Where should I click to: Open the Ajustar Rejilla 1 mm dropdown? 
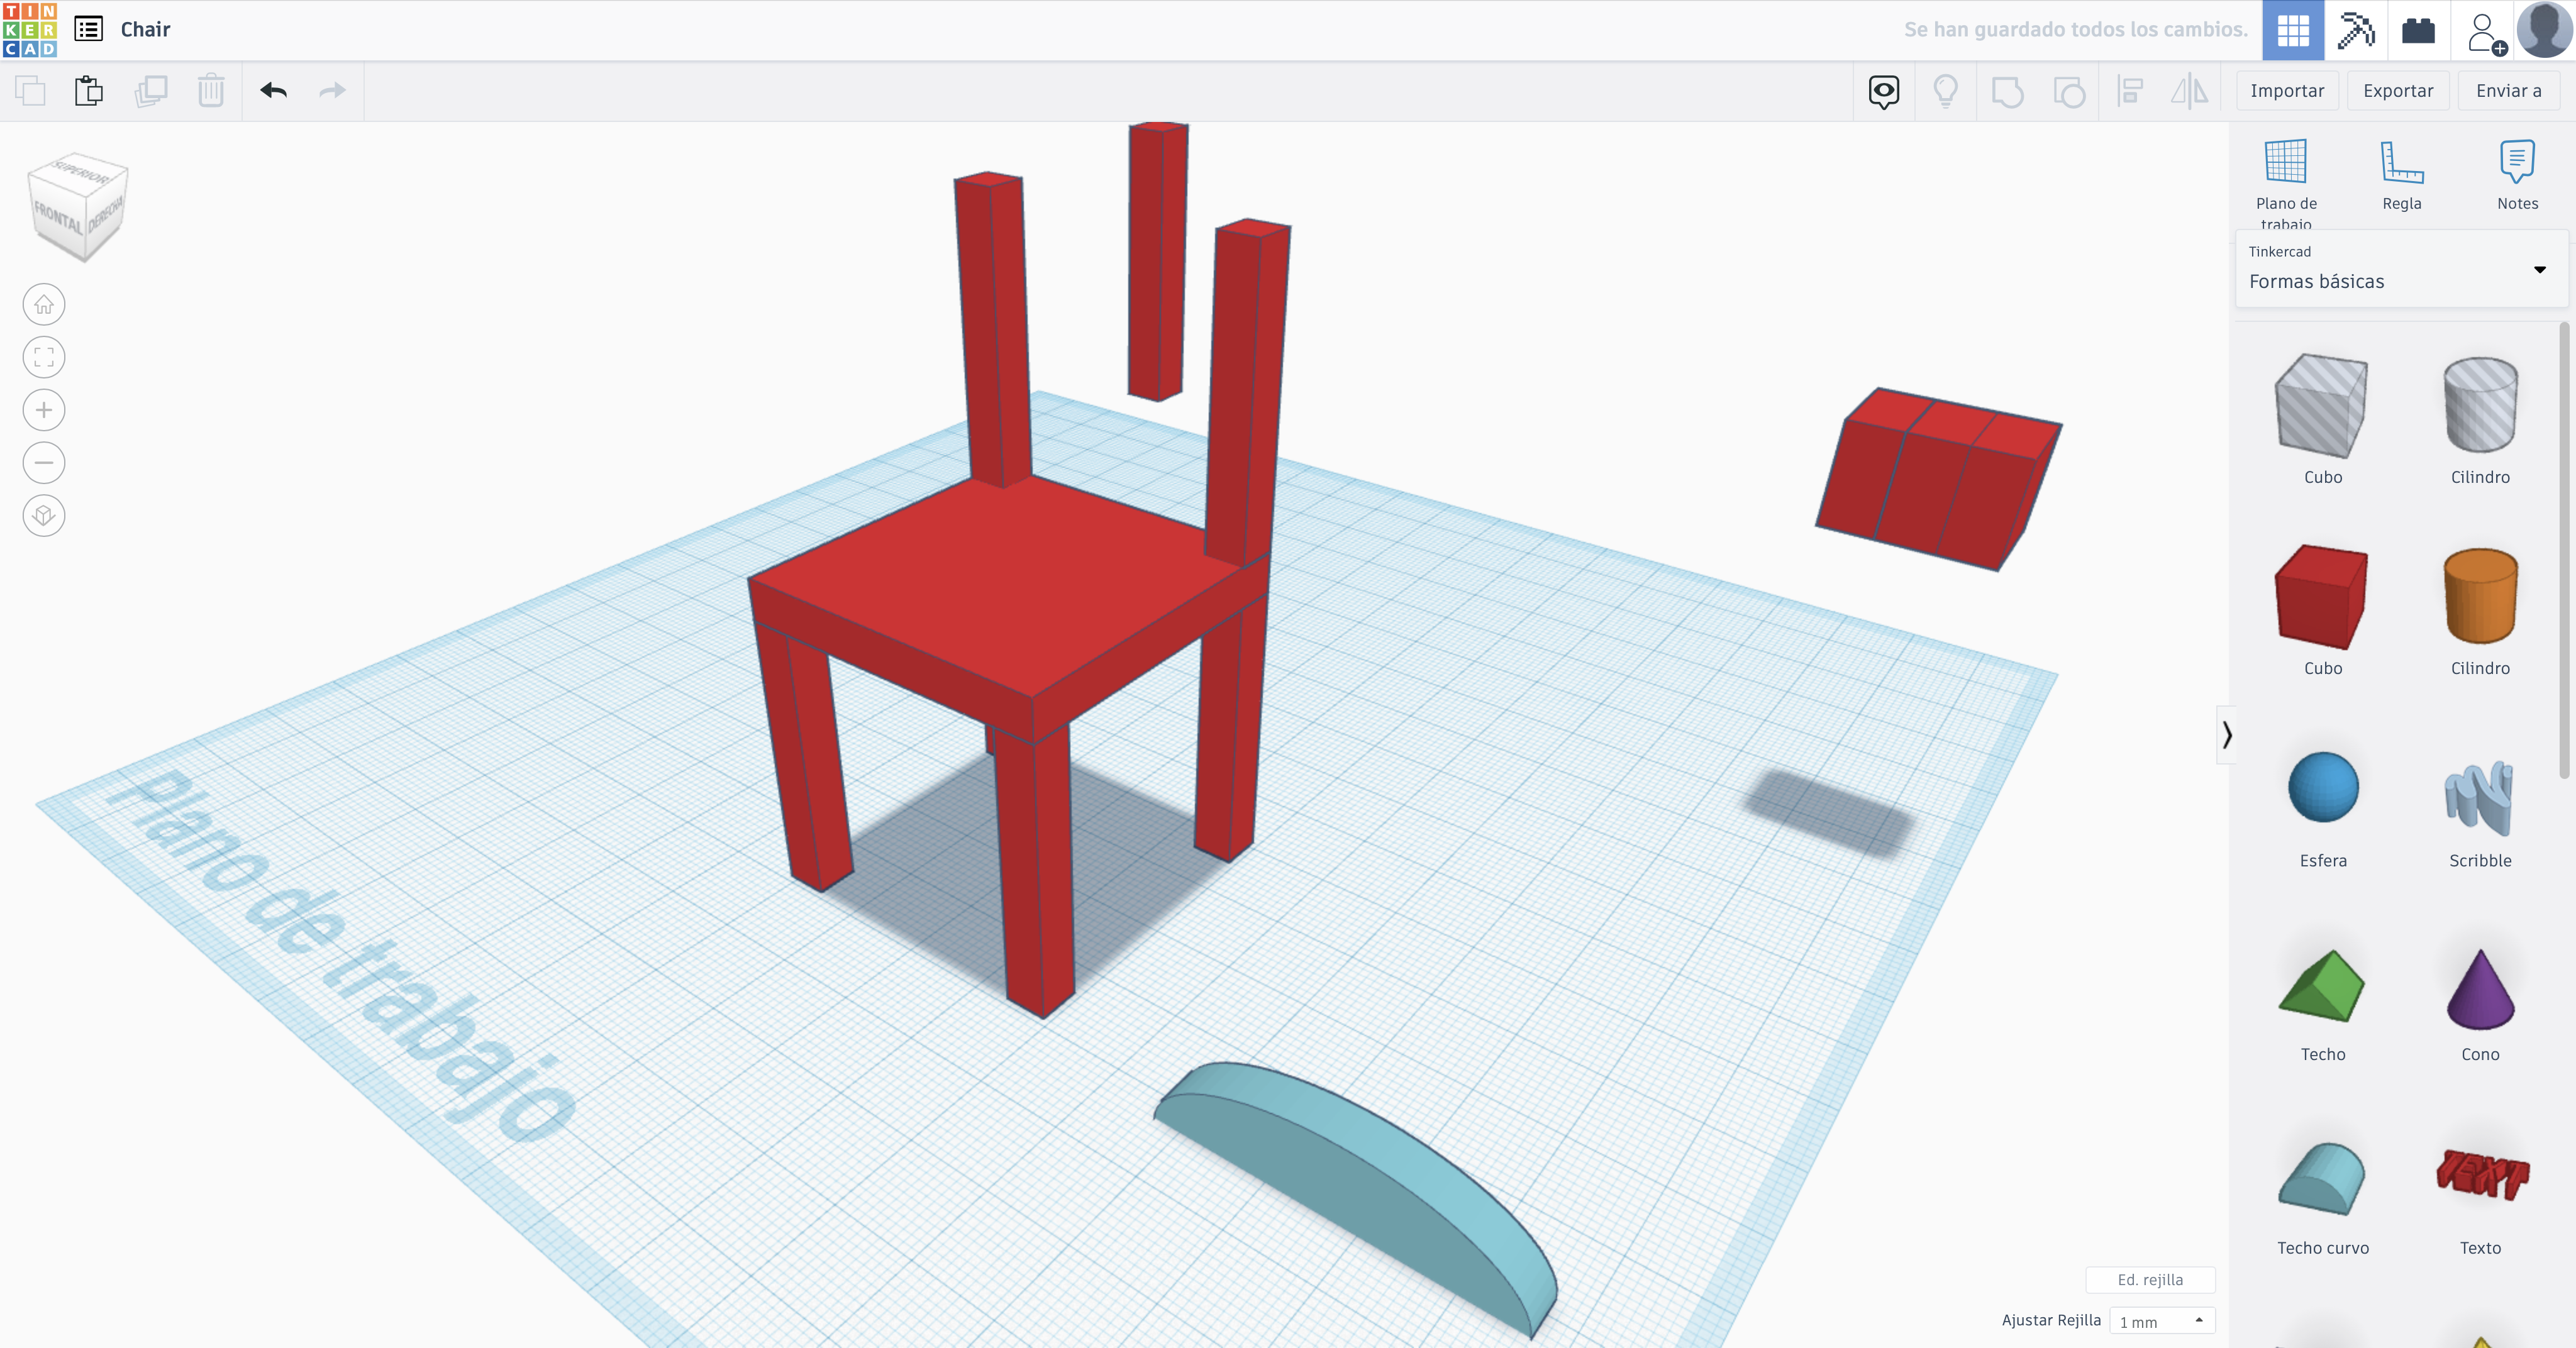2162,1321
